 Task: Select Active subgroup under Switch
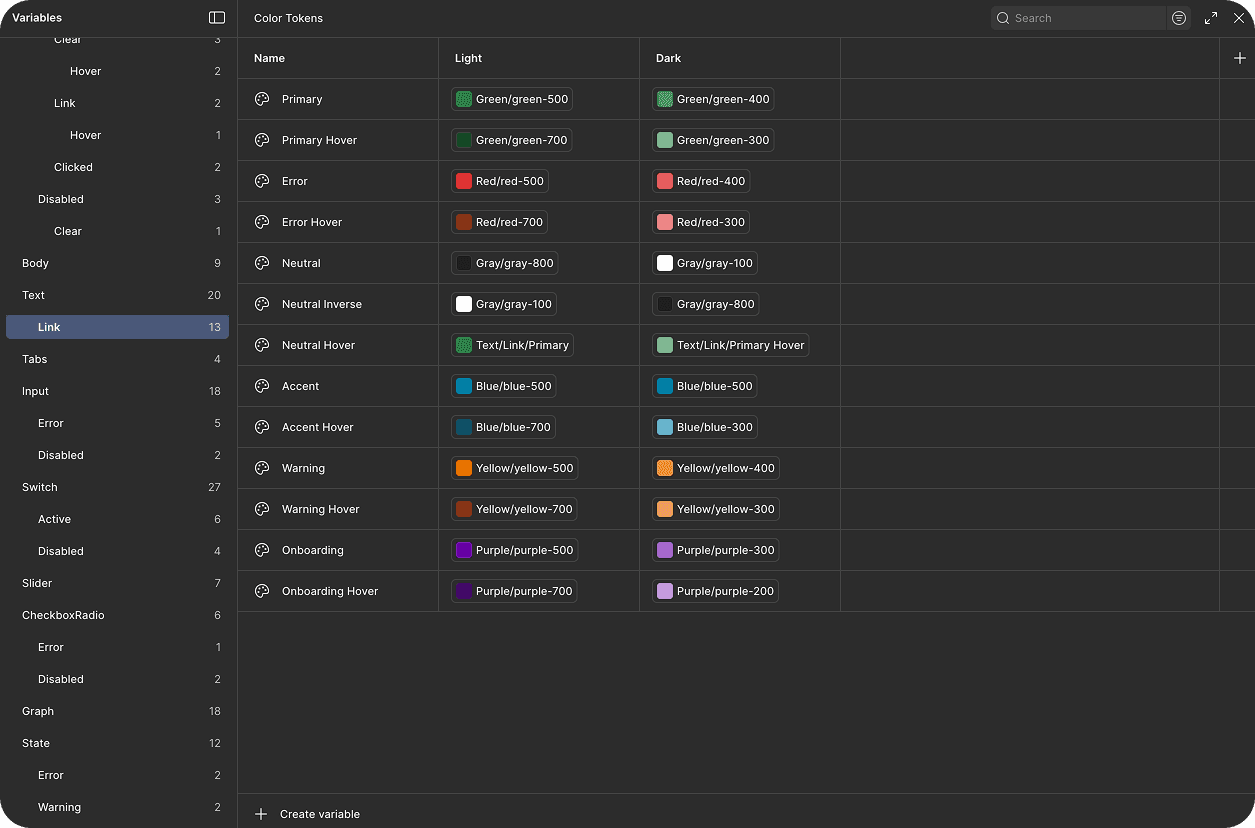pos(118,519)
